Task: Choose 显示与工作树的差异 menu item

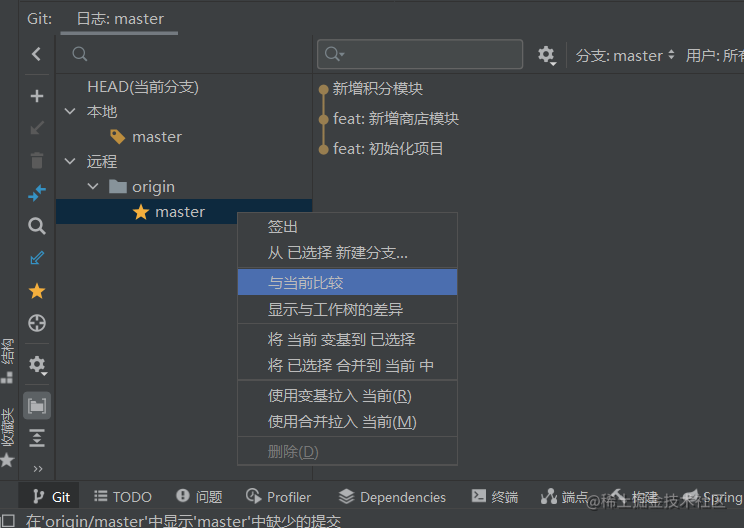Action: click(x=347, y=309)
